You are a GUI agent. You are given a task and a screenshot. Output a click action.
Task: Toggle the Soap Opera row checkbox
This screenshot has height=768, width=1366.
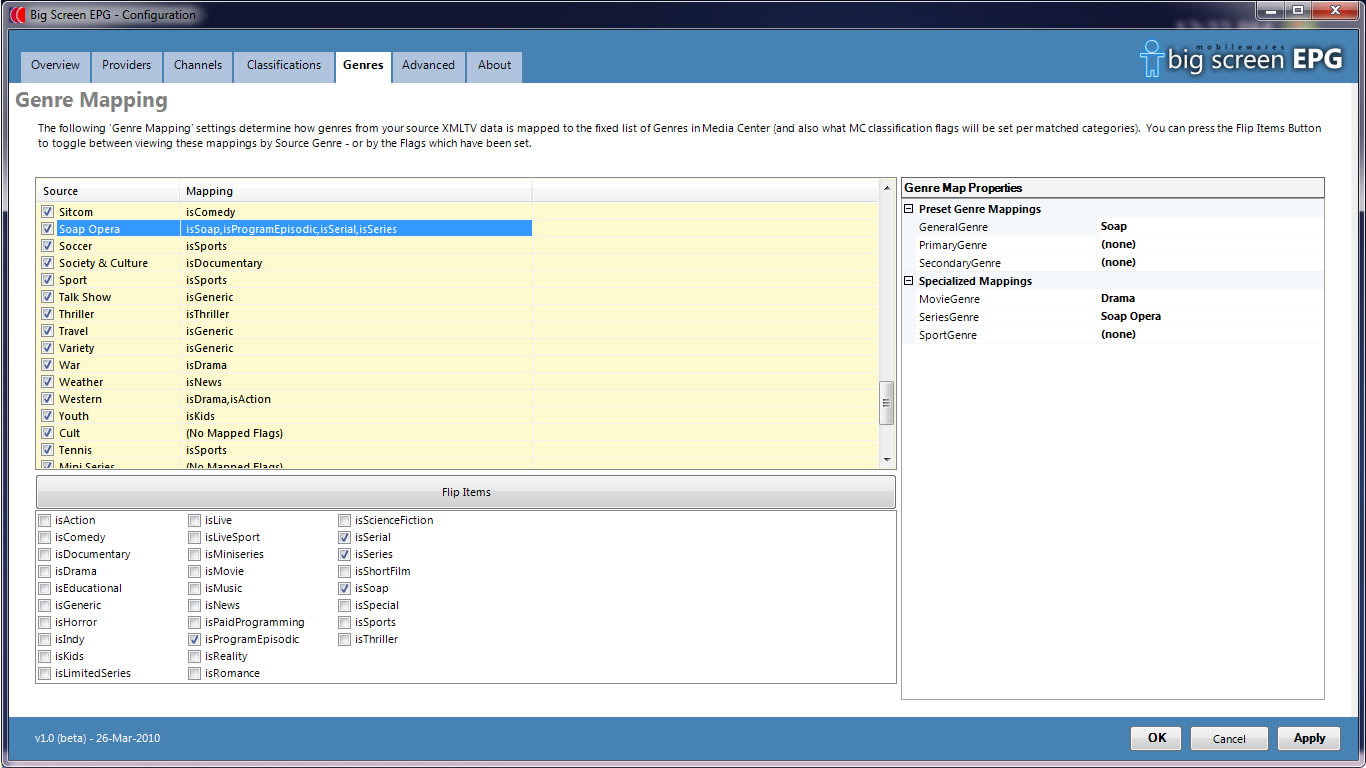47,229
